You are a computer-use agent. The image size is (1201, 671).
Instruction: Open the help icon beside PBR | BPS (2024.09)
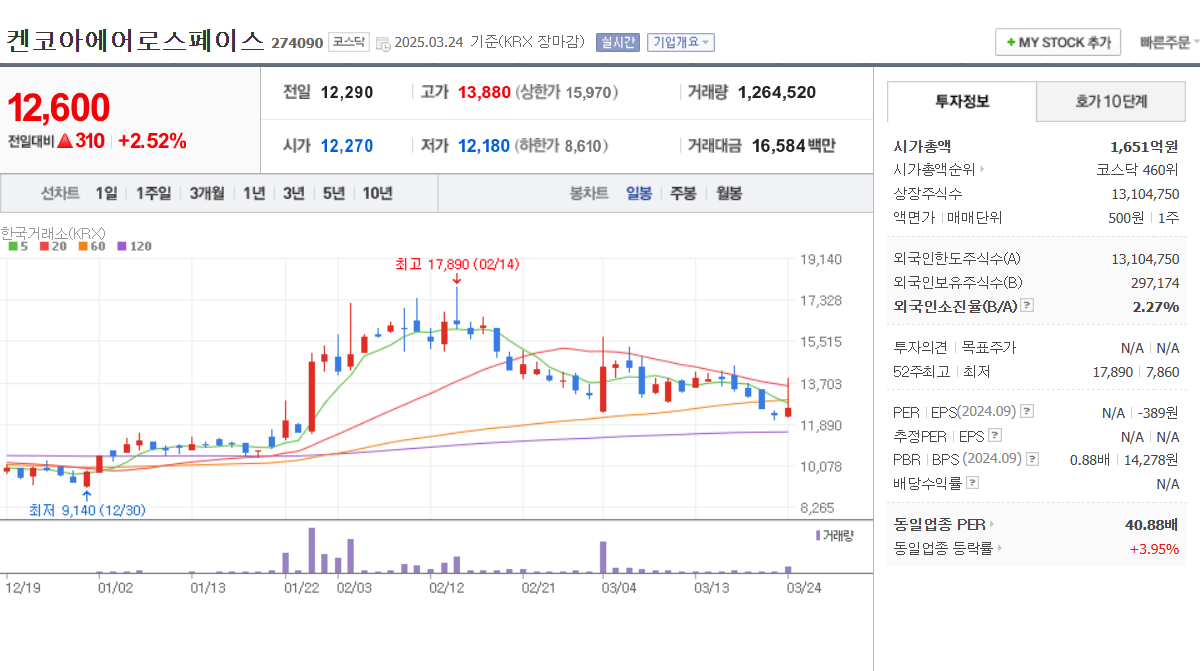(x=1032, y=460)
